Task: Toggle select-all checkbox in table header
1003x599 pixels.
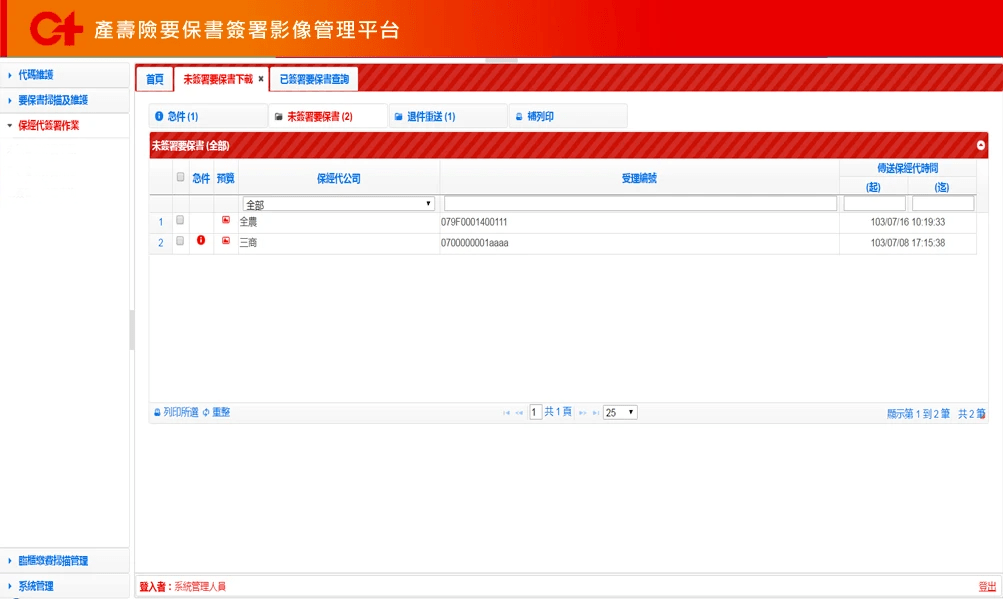Action: pos(180,177)
